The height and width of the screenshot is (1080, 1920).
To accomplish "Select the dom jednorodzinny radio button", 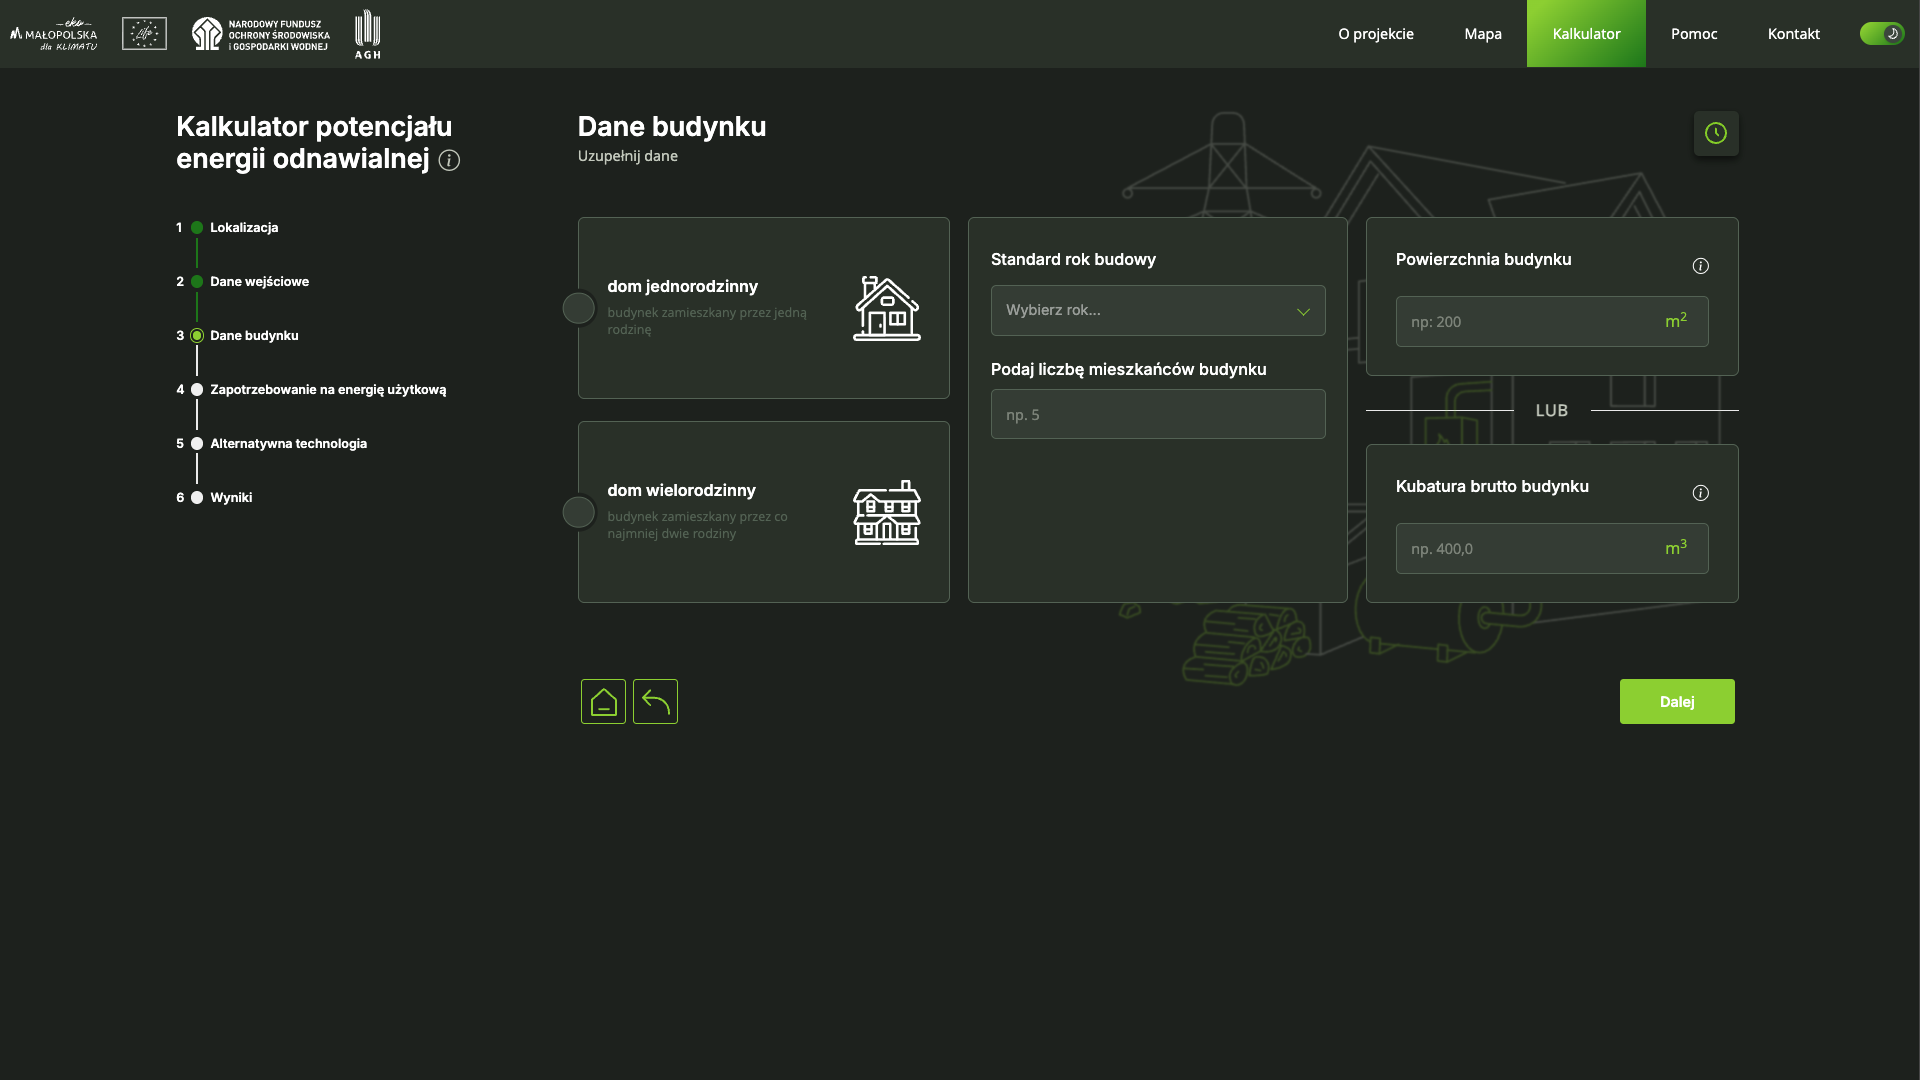I will click(x=578, y=308).
